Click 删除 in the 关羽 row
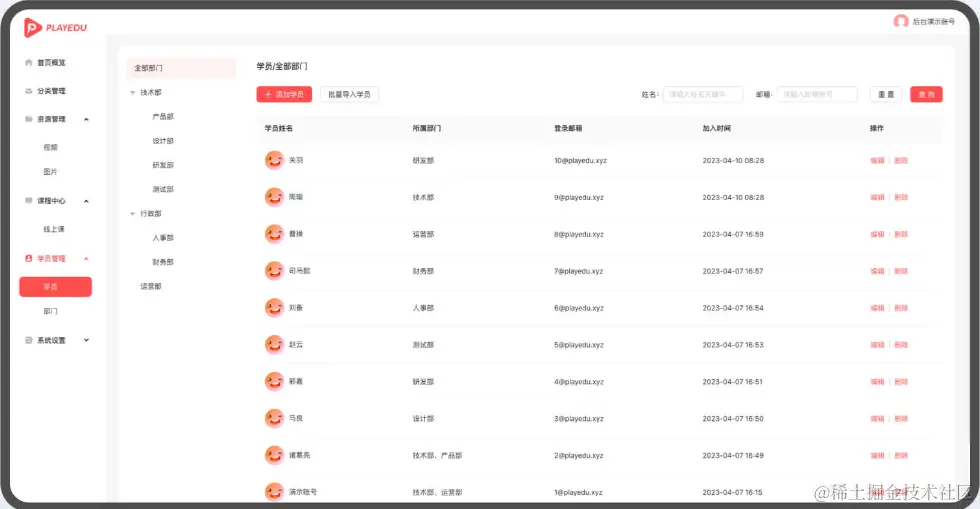The height and width of the screenshot is (509, 980). tap(901, 161)
